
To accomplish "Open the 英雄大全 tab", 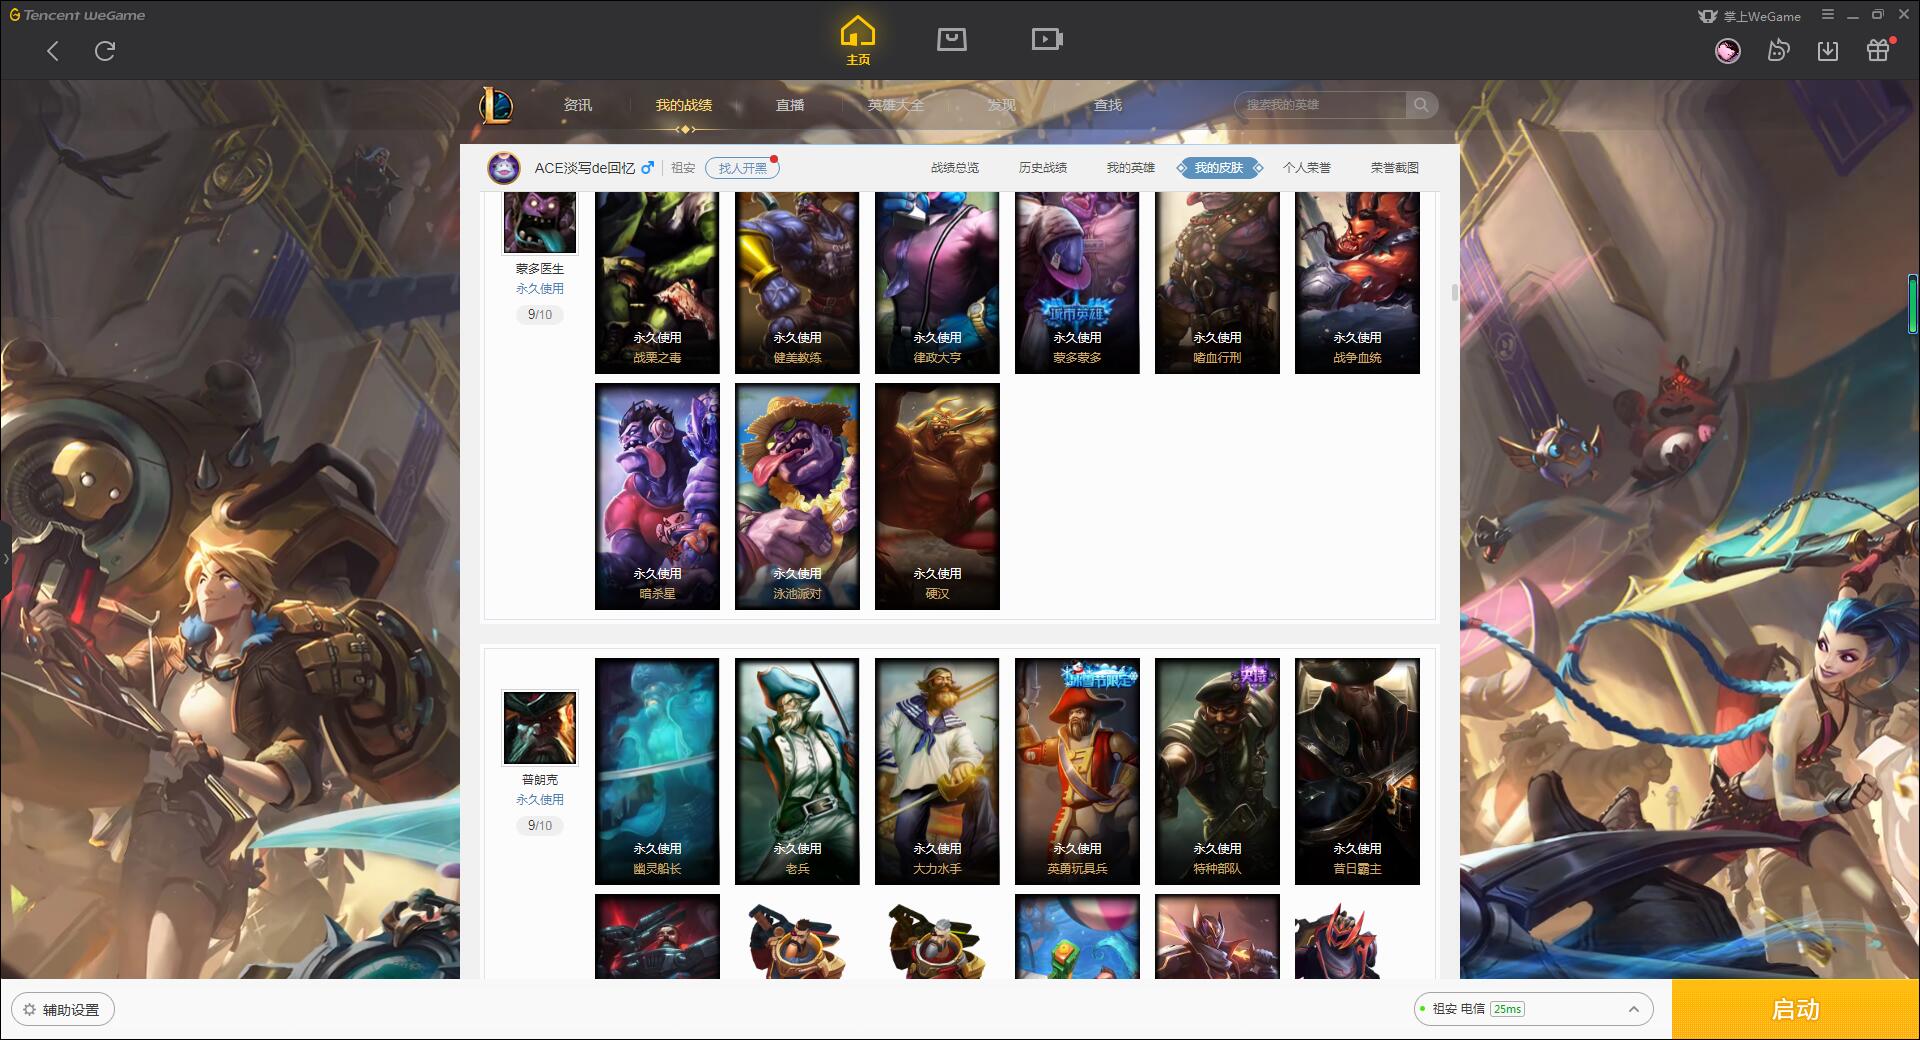I will tap(896, 105).
